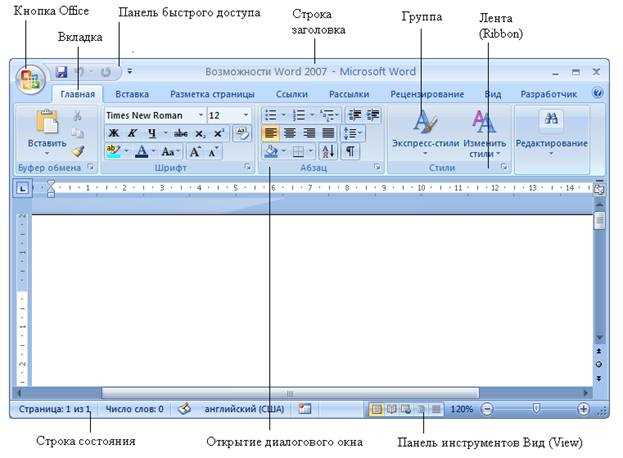Toggle superscript x² formatting
The height and width of the screenshot is (458, 623).
219,133
